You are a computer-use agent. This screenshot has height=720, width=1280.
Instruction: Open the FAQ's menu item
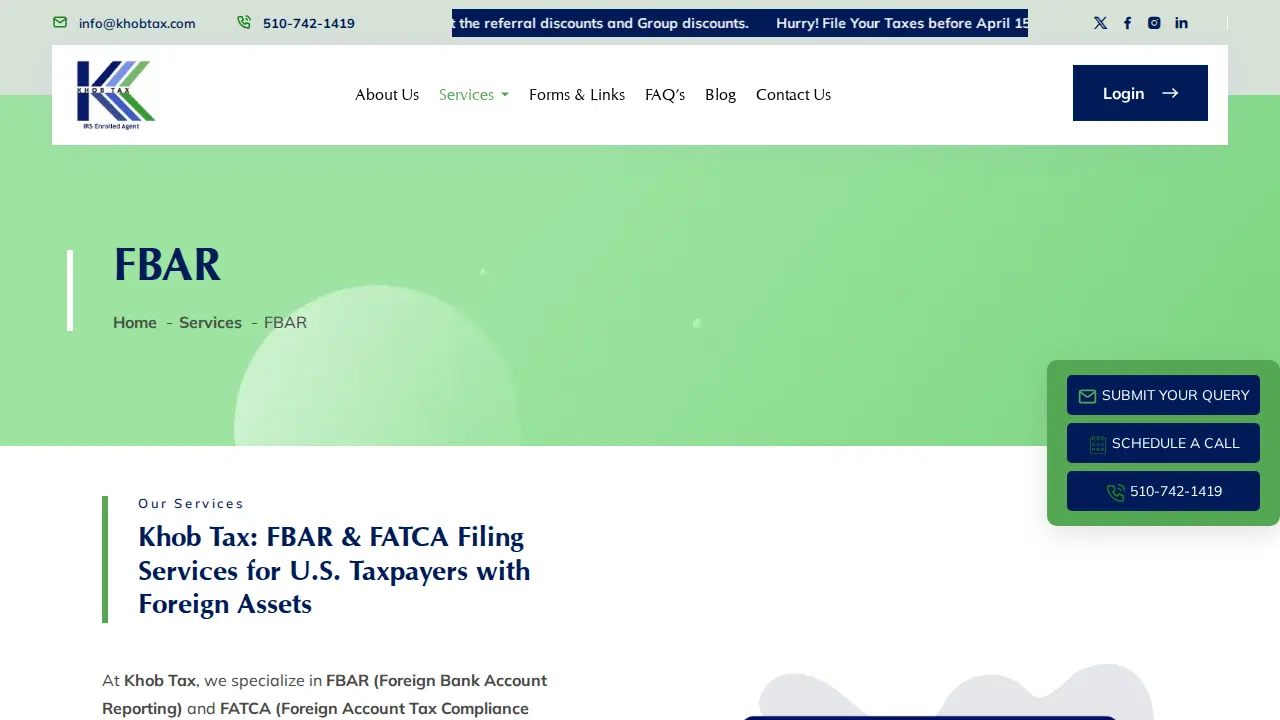pos(665,95)
